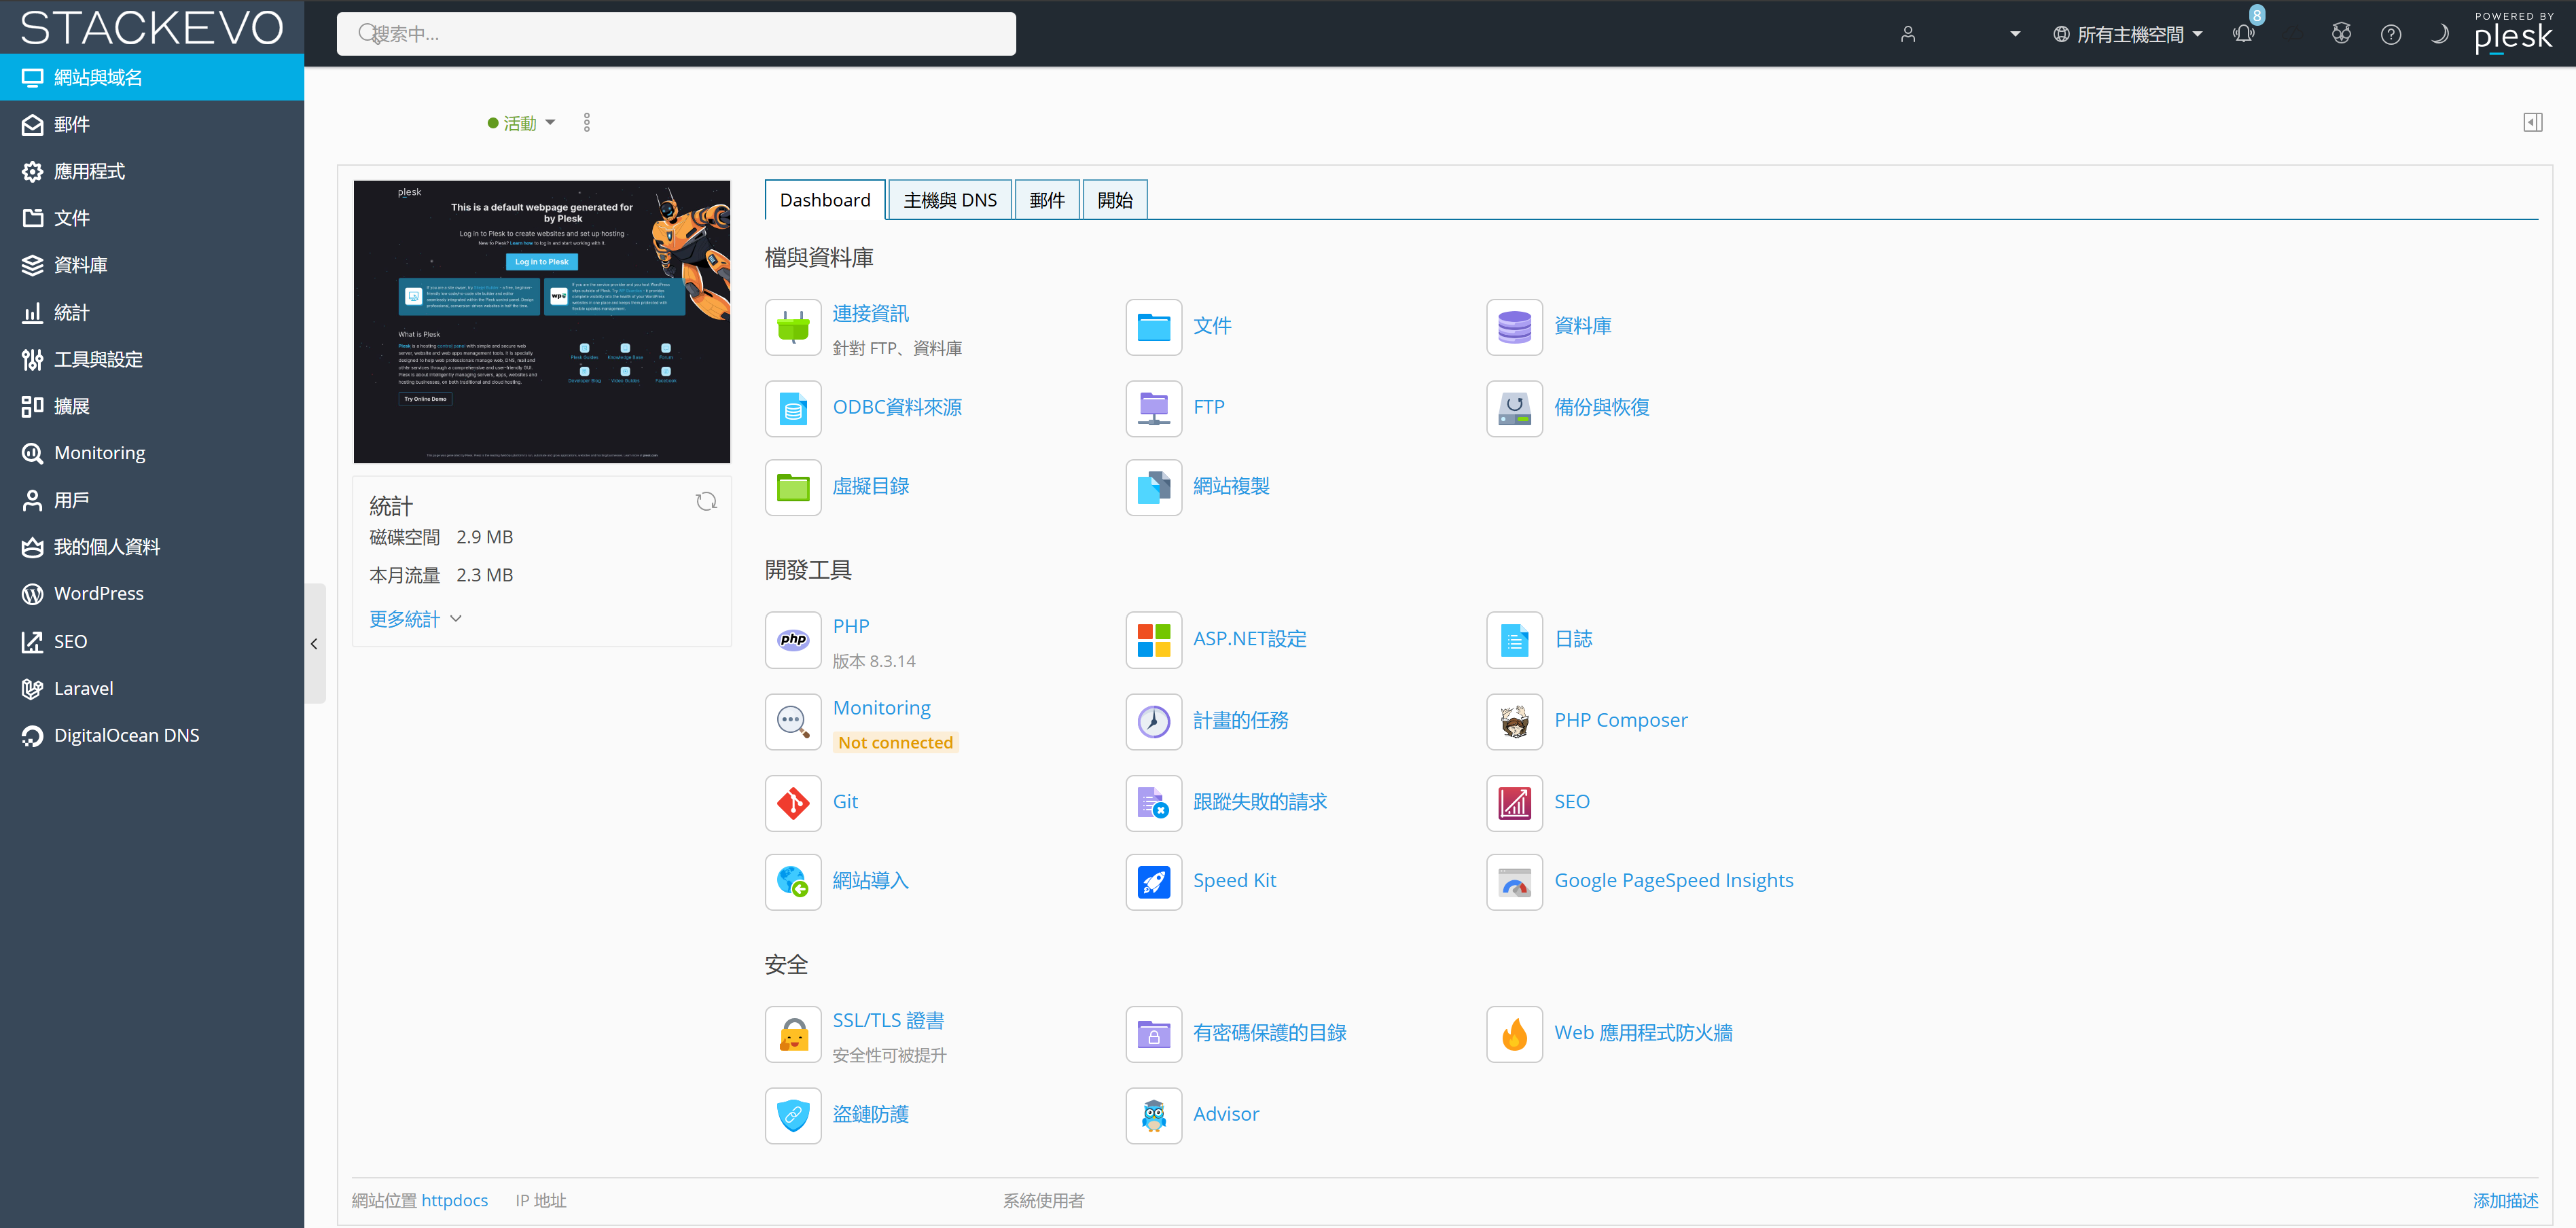This screenshot has height=1228, width=2576.
Task: Toggle dark mode moon icon
Action: (x=2439, y=34)
